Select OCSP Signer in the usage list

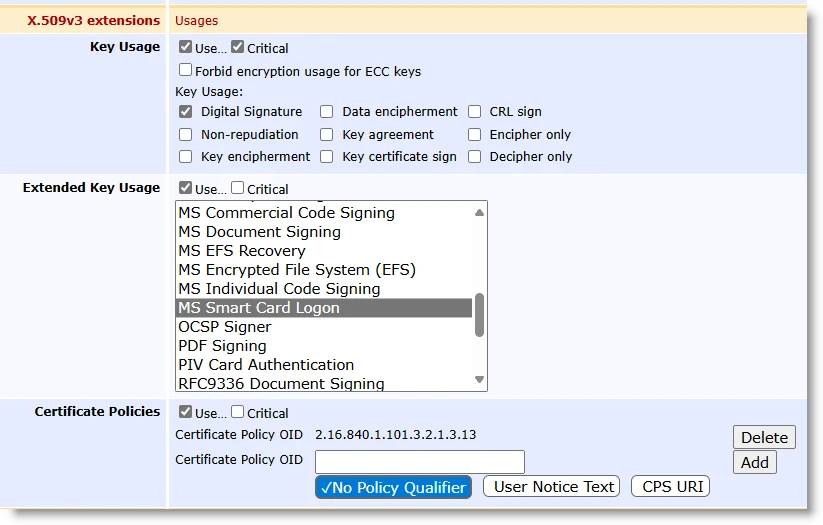pos(323,327)
